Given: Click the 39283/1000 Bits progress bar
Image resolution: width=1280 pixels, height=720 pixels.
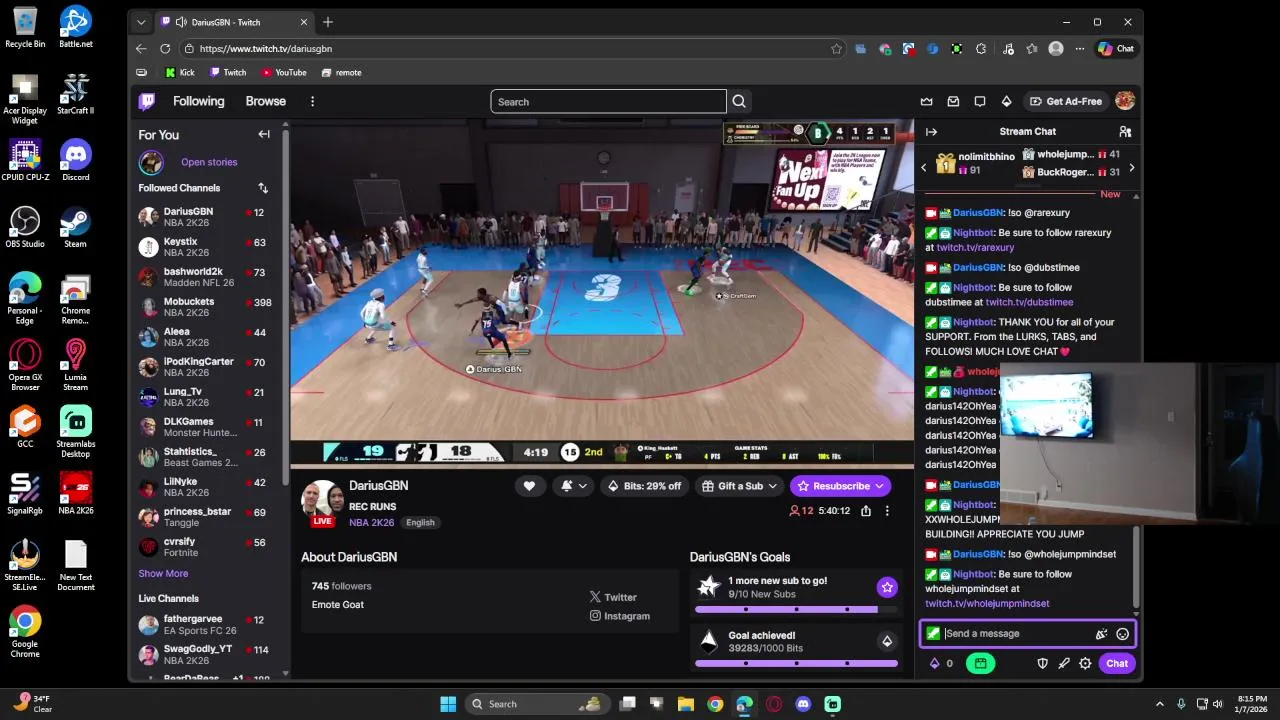Looking at the screenshot, I should pos(796,663).
